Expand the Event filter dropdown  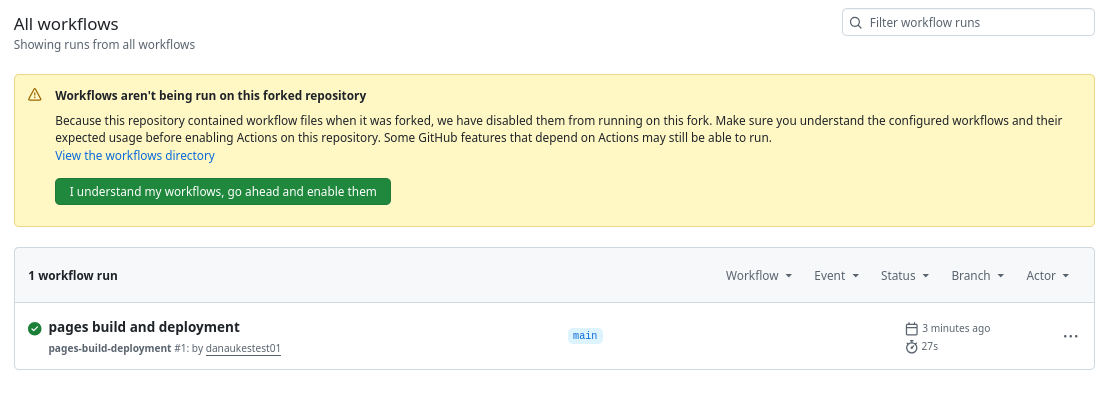pyautogui.click(x=837, y=275)
